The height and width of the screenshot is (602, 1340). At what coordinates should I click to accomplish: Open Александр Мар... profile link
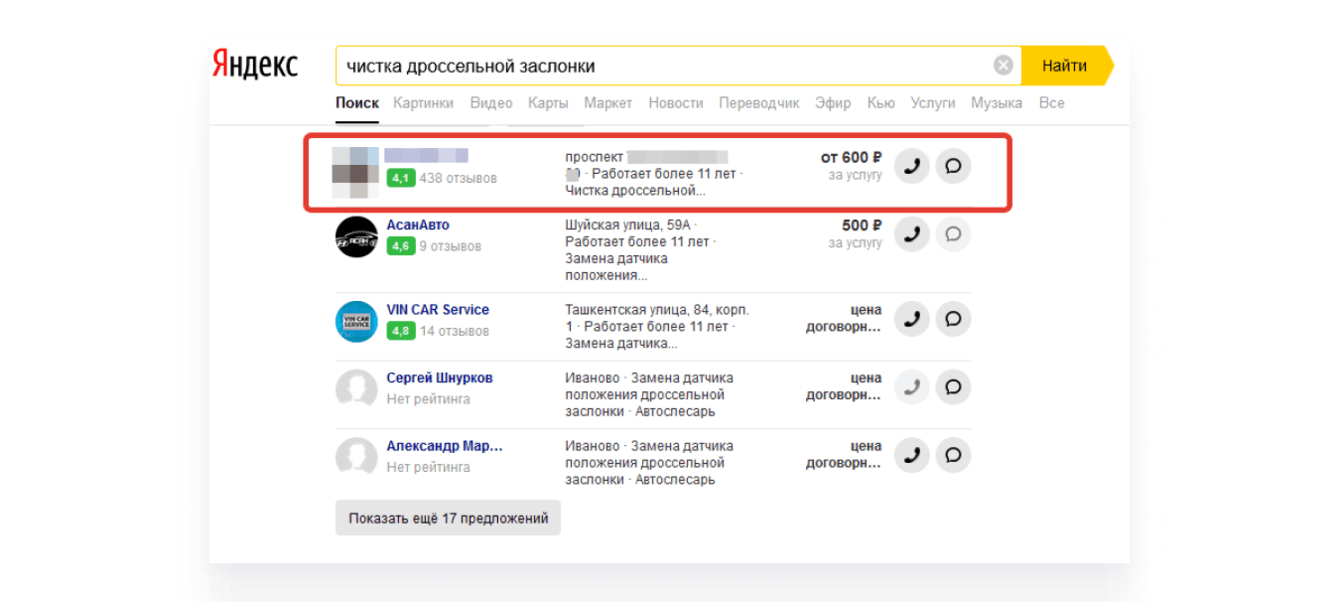(445, 446)
